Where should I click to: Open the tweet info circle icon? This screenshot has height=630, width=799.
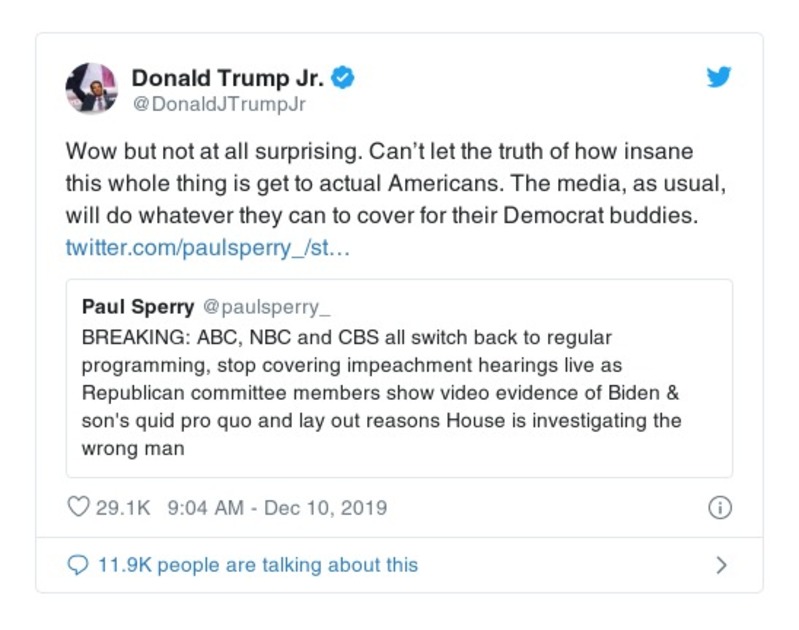click(x=719, y=507)
